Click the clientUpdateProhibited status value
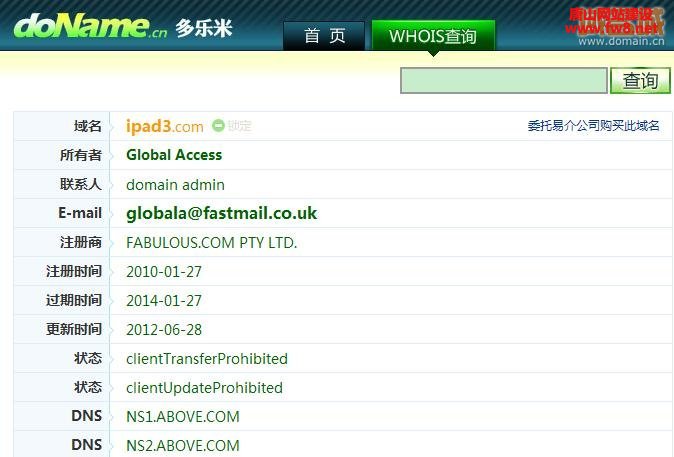Screen dimensions: 674x457 coord(204,387)
